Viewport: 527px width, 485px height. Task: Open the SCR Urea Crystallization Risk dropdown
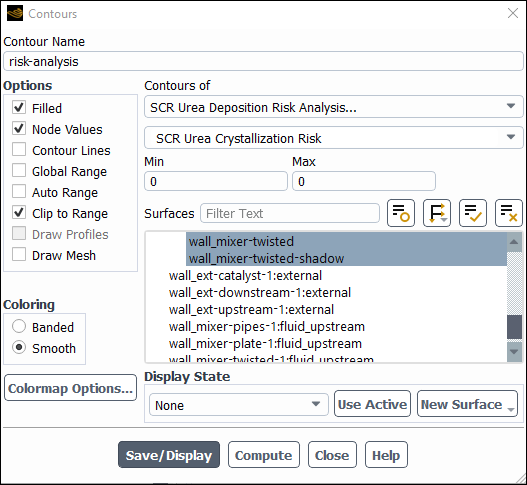333,138
